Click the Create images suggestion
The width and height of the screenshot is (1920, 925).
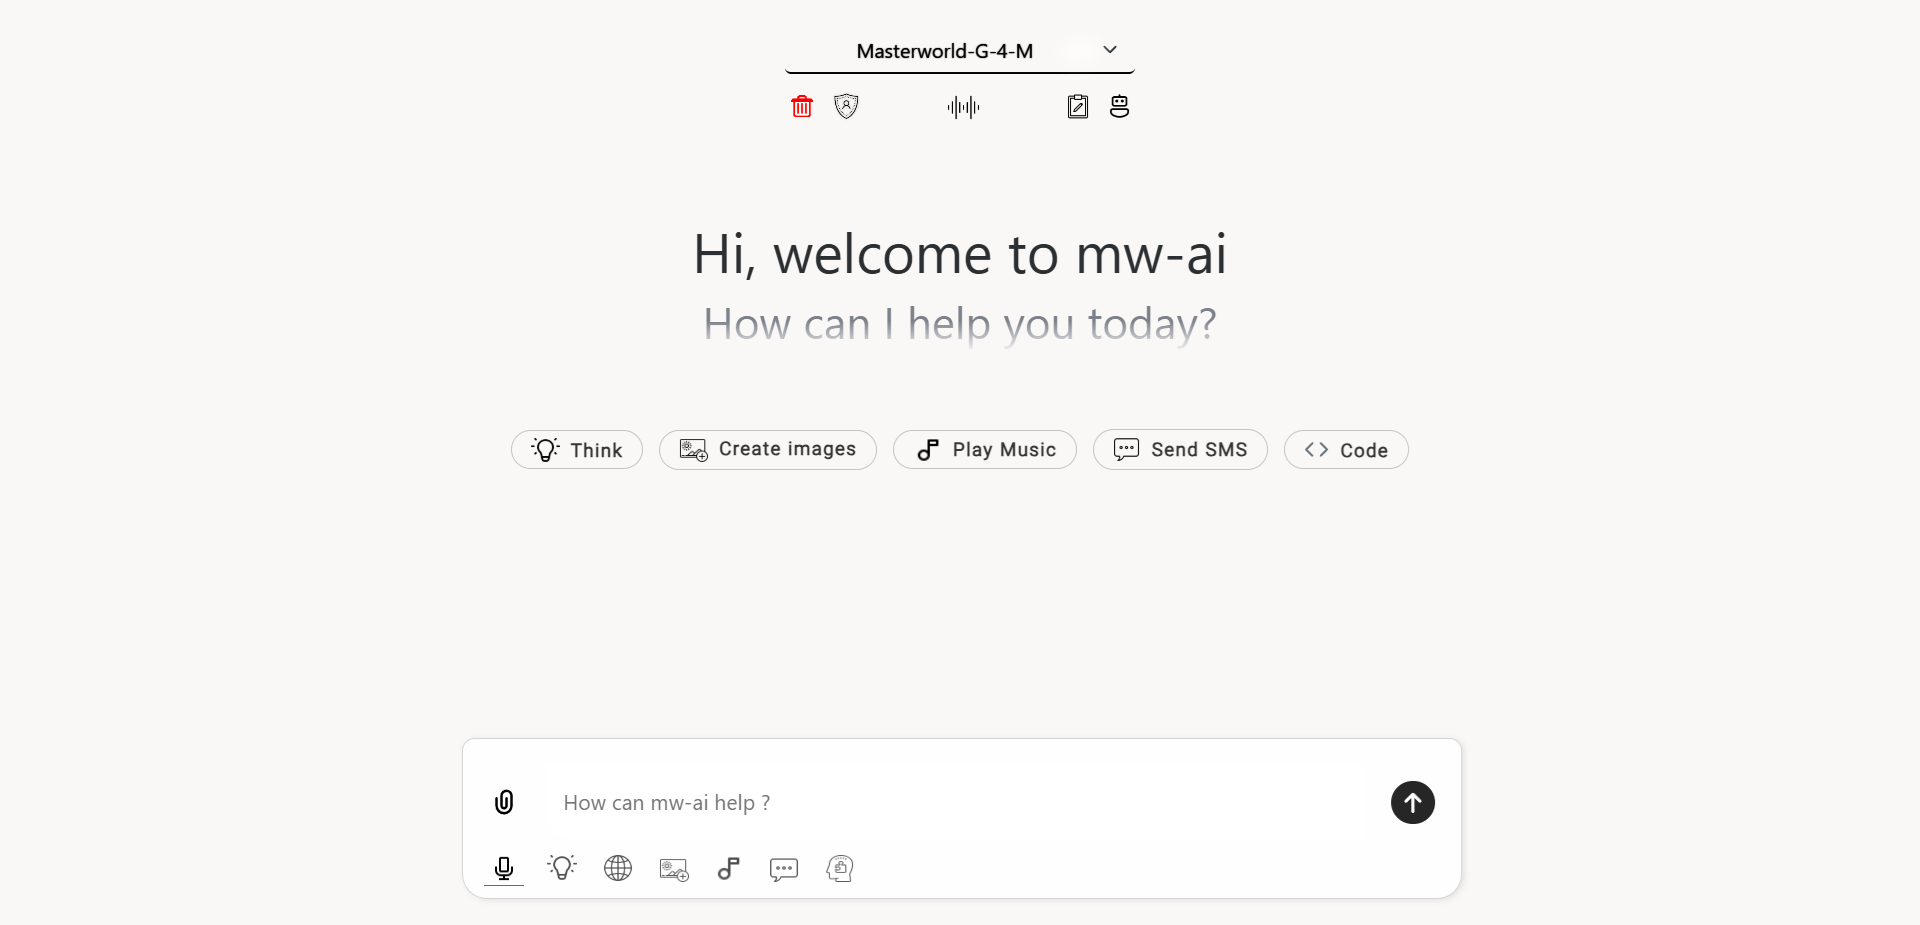coord(767,449)
